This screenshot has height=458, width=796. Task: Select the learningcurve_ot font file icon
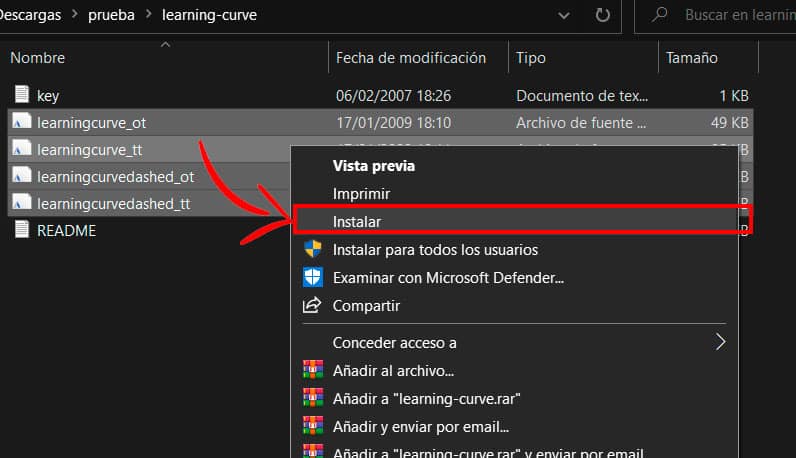coord(22,123)
